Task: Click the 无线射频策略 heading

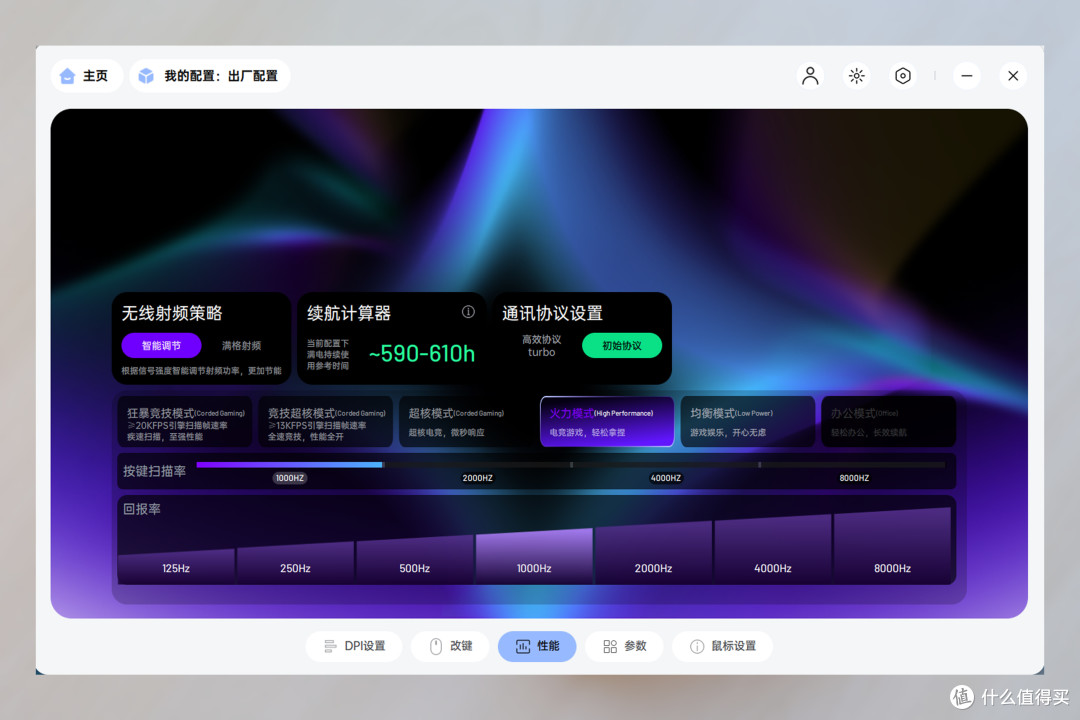Action: tap(172, 313)
